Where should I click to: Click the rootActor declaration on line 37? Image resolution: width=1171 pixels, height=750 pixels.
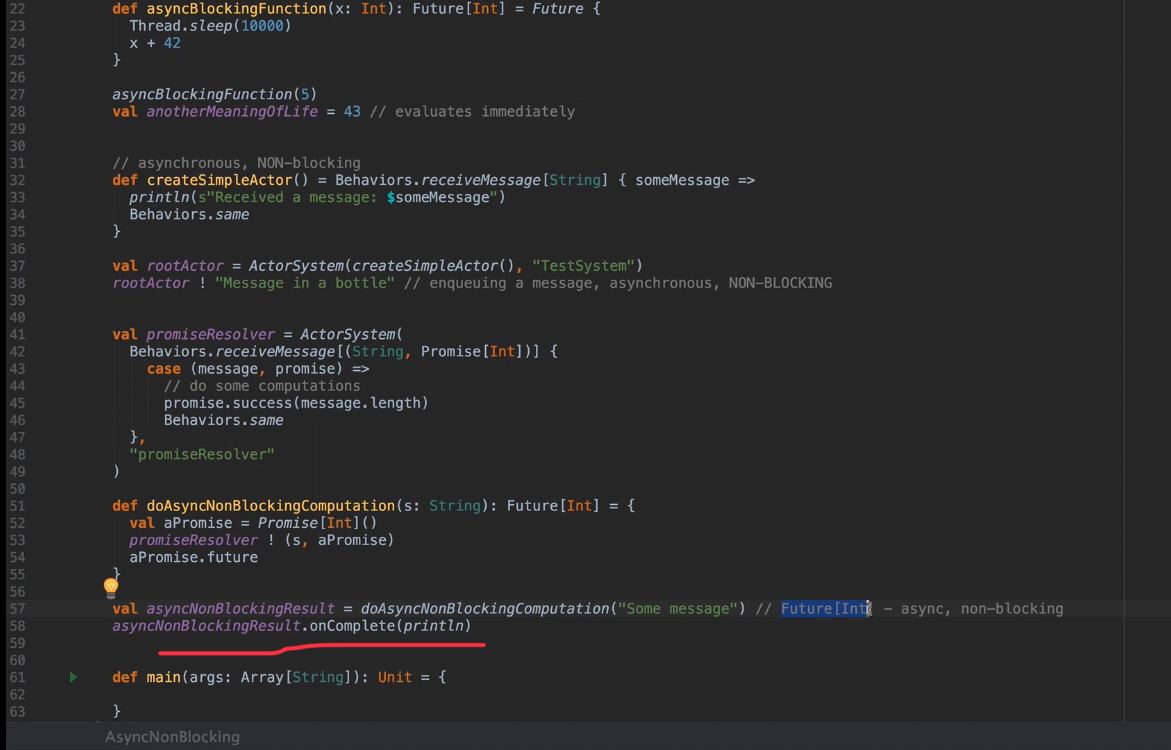(184, 266)
